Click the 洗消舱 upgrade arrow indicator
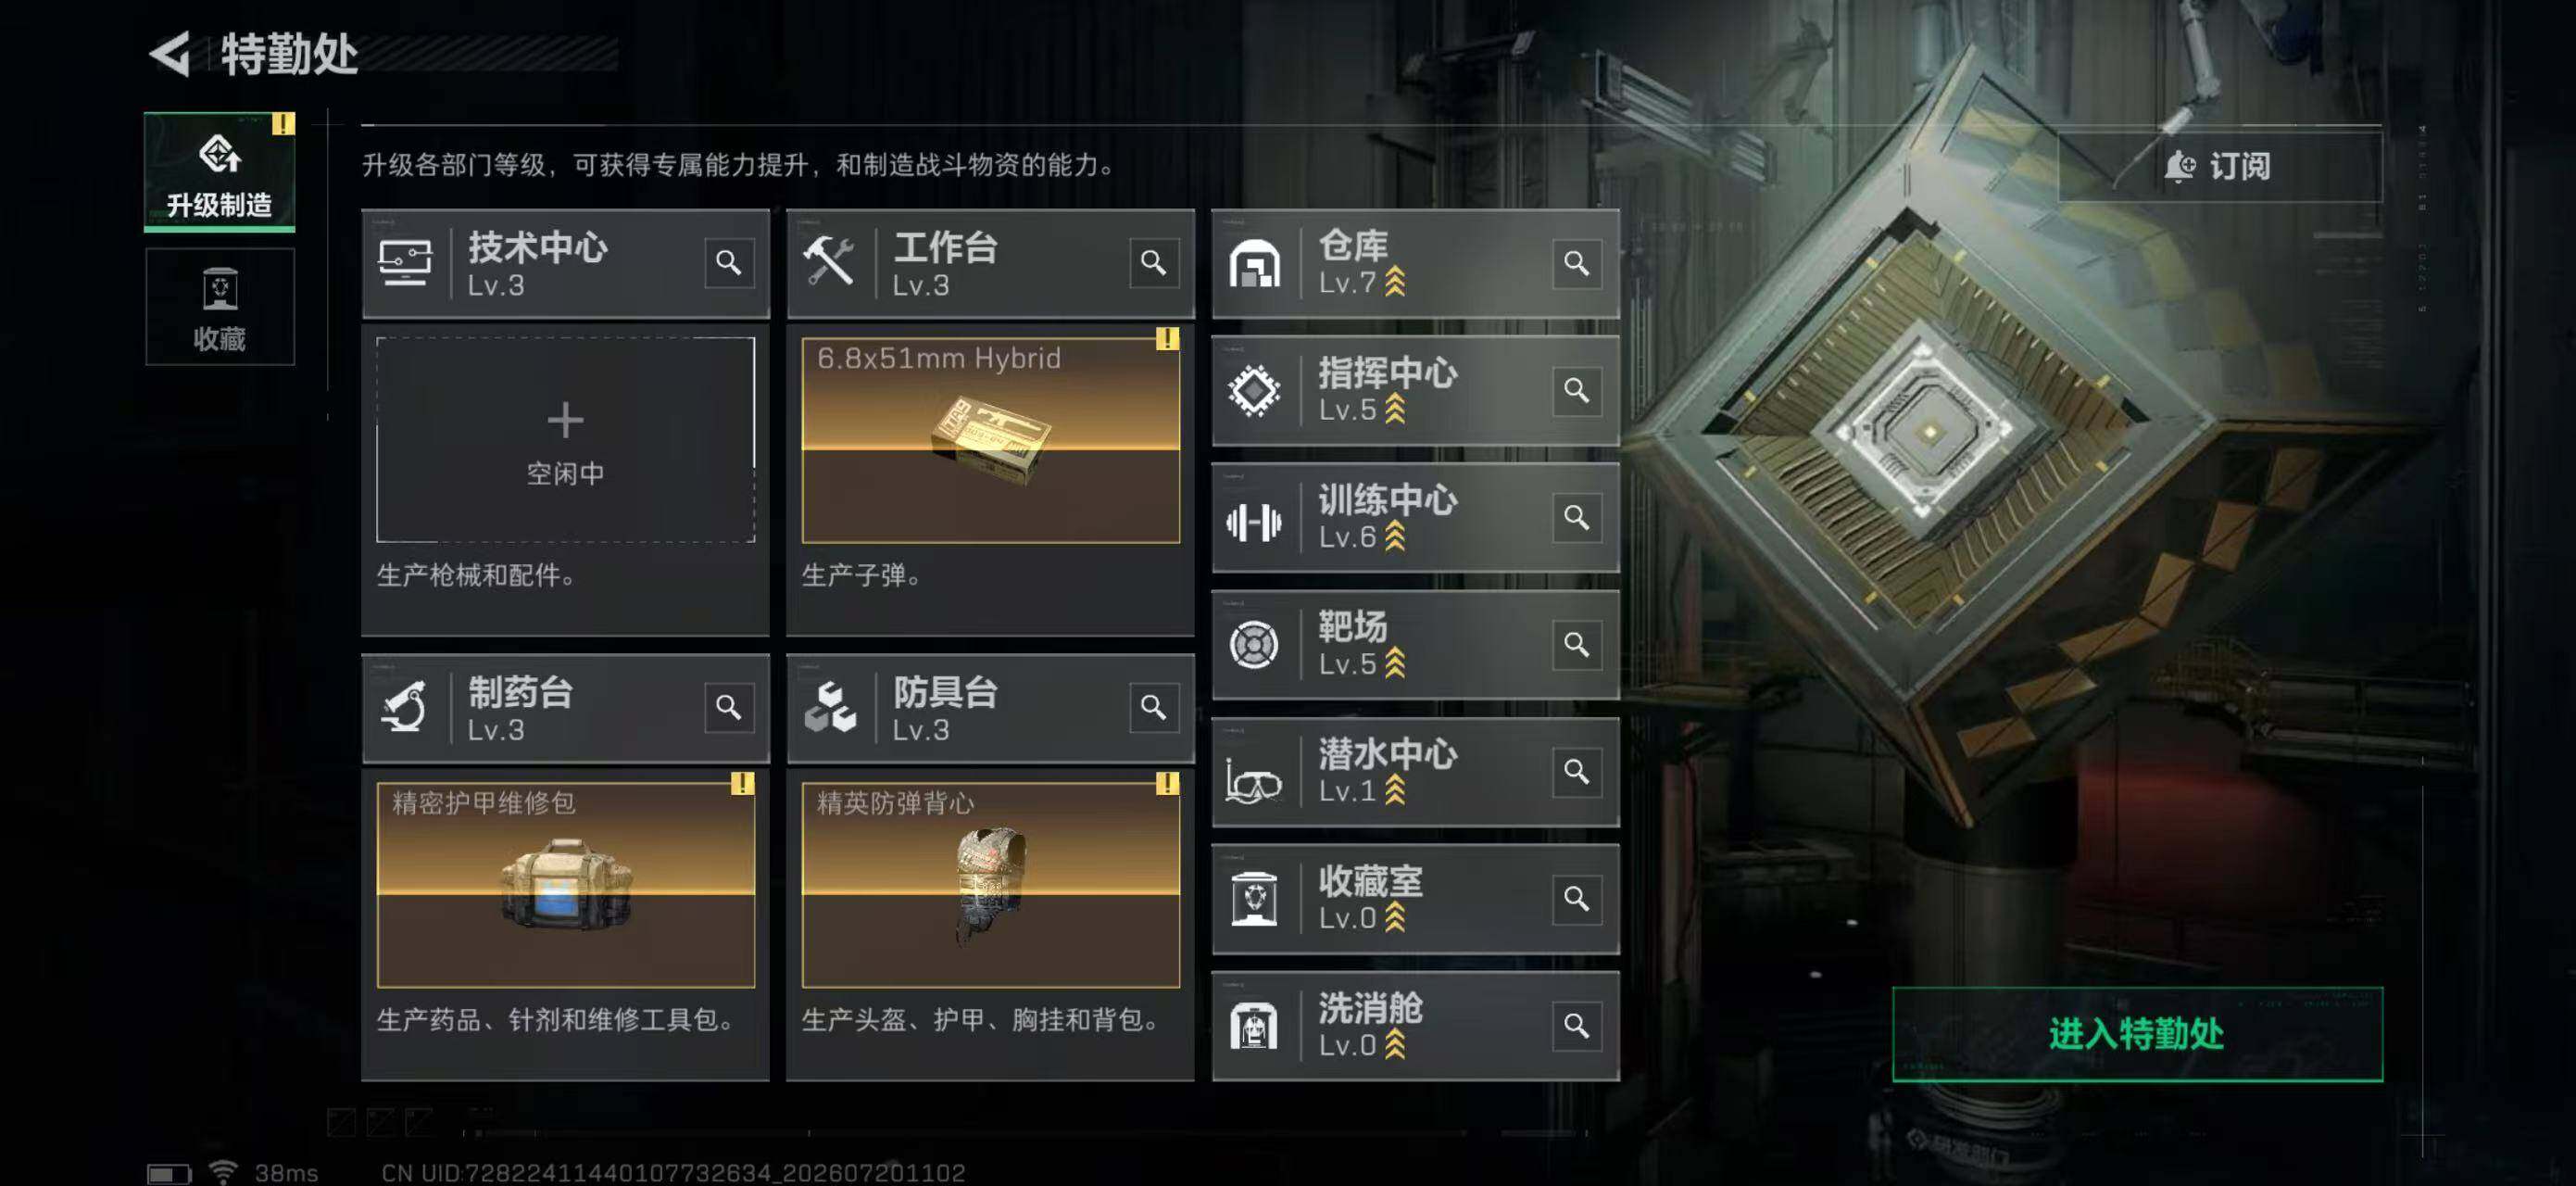 [1394, 1044]
